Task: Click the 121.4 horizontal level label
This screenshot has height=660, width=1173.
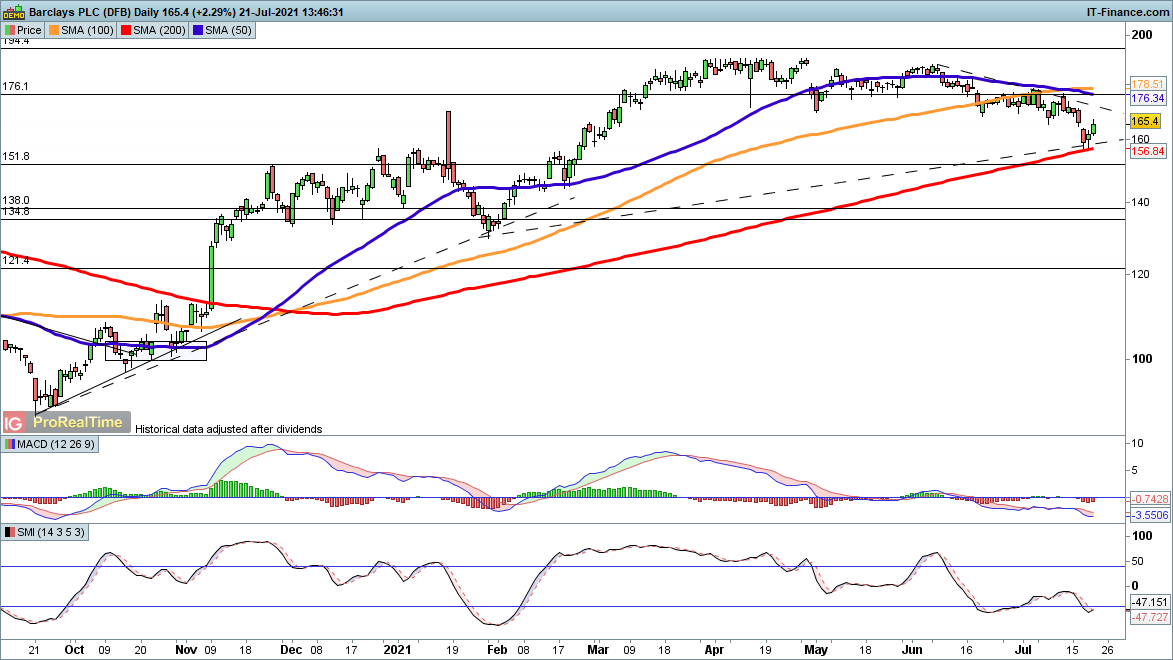Action: click(16, 260)
